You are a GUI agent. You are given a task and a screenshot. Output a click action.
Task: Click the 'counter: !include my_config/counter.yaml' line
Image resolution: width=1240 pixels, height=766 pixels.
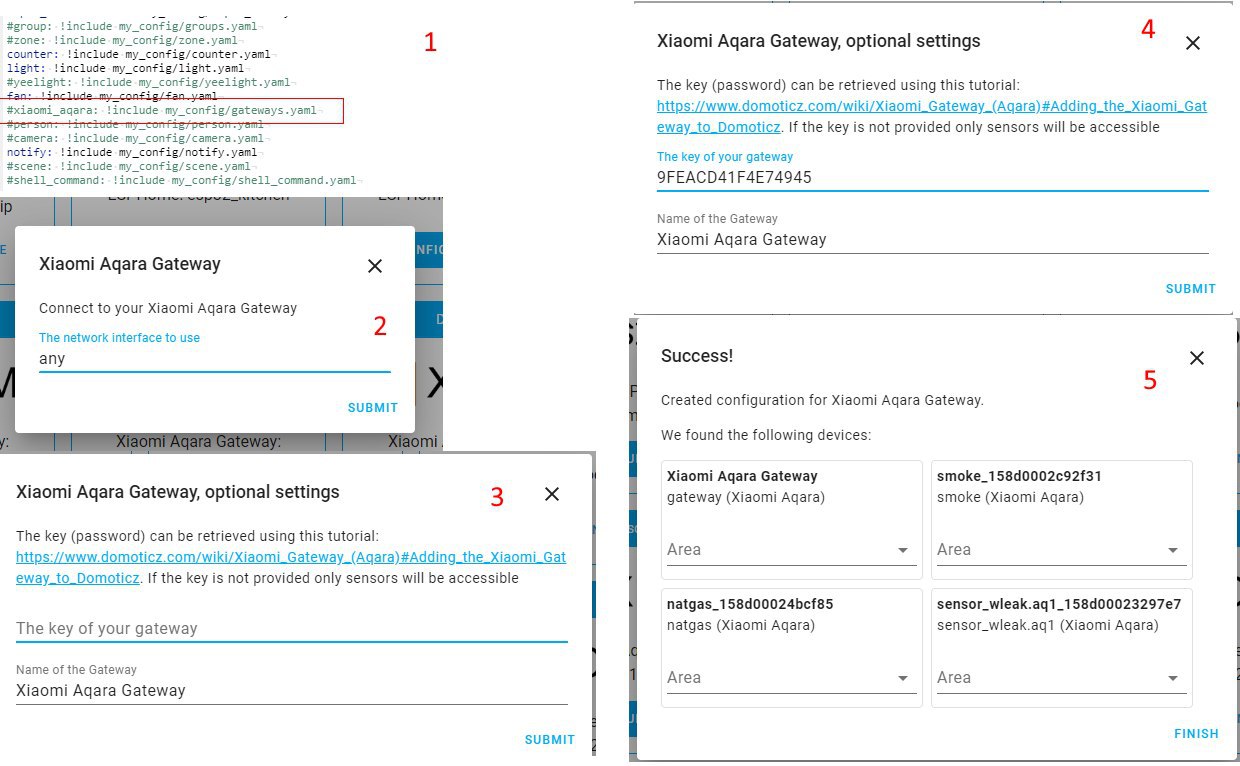pyautogui.click(x=137, y=54)
